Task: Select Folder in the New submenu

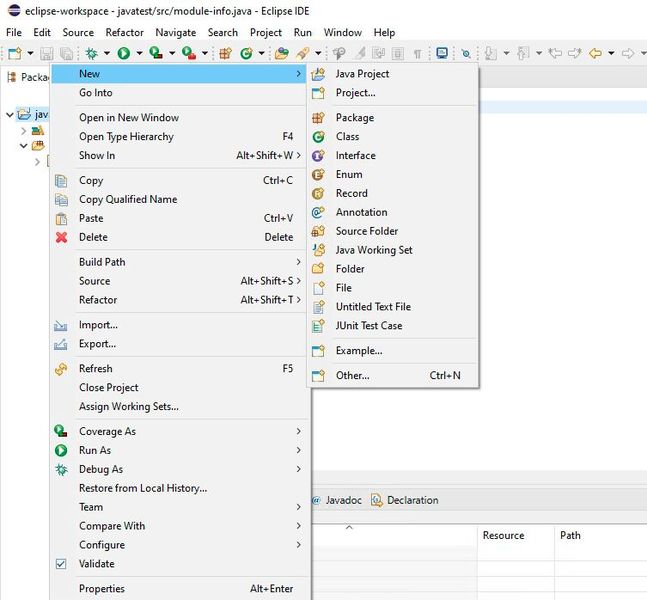Action: (x=393, y=269)
